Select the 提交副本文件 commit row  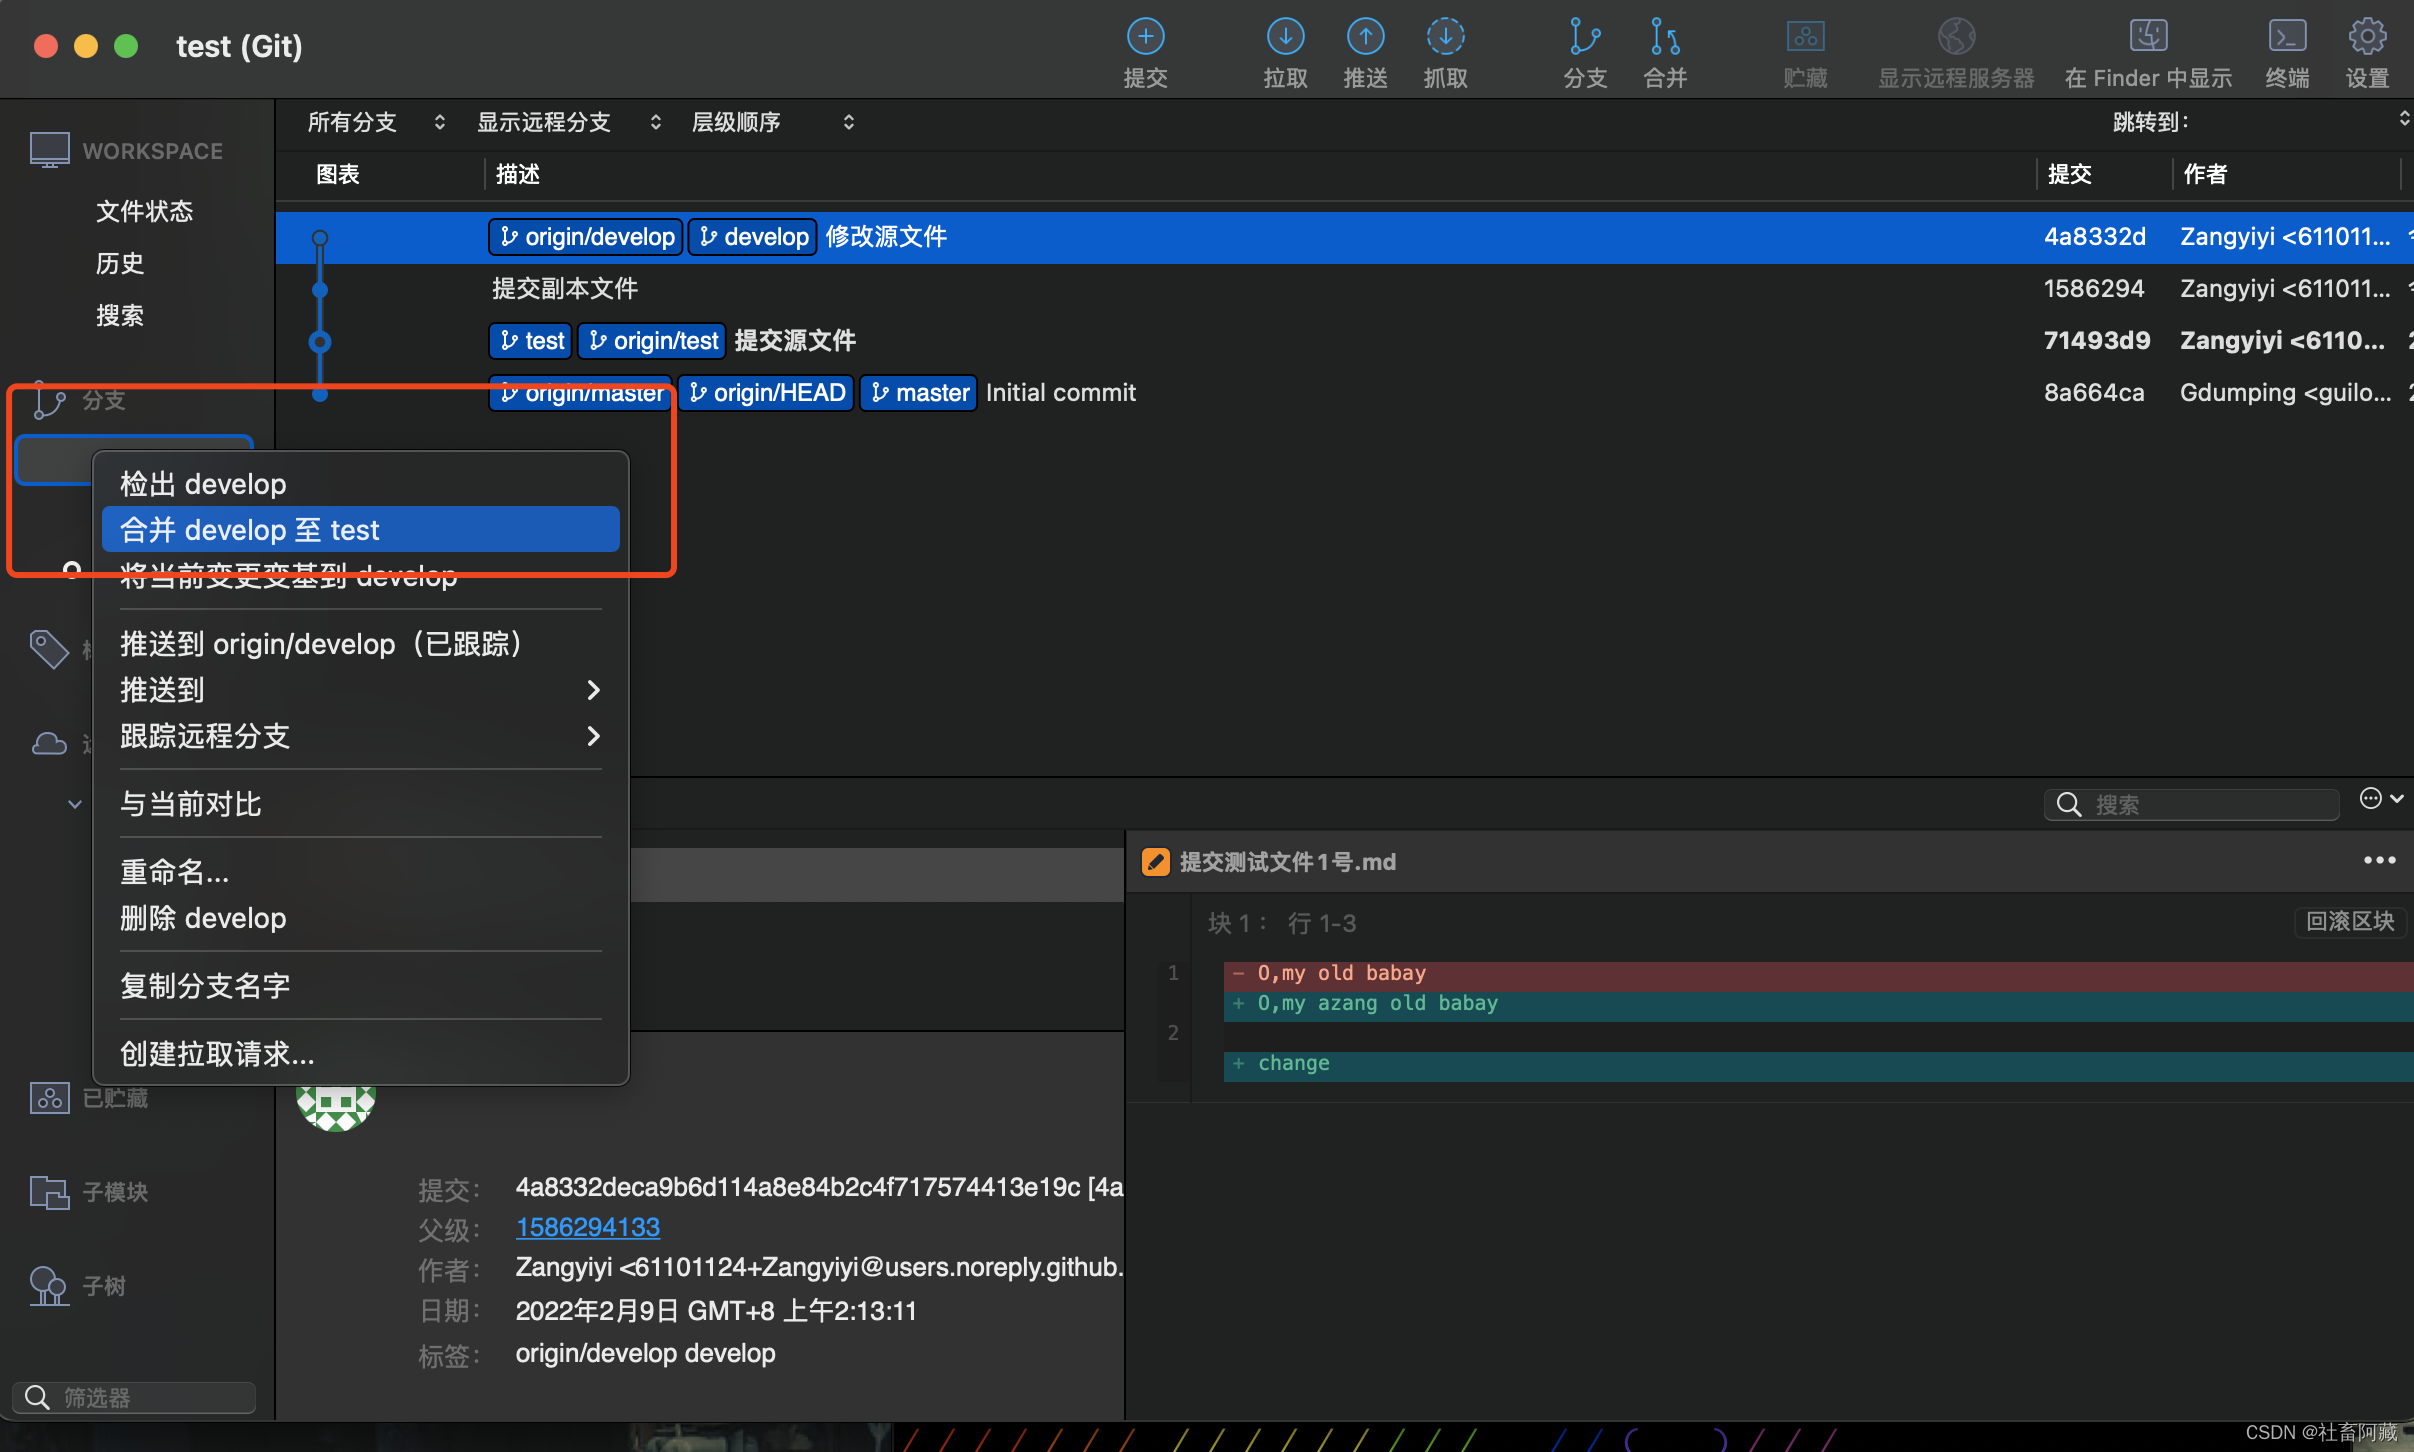565,289
